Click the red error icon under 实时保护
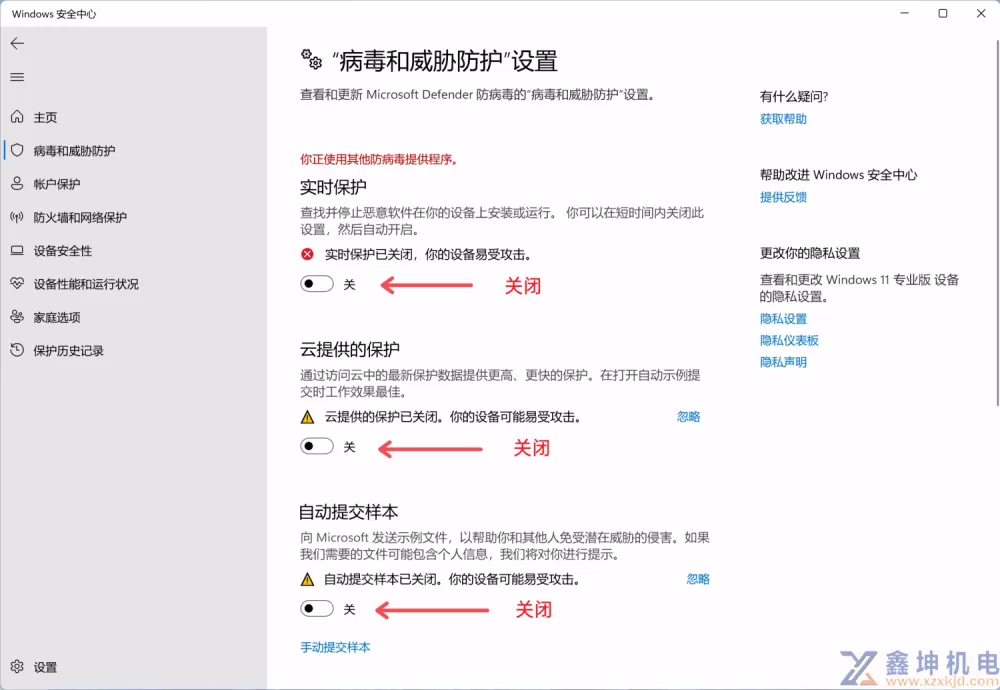The image size is (1000, 690). click(x=307, y=254)
